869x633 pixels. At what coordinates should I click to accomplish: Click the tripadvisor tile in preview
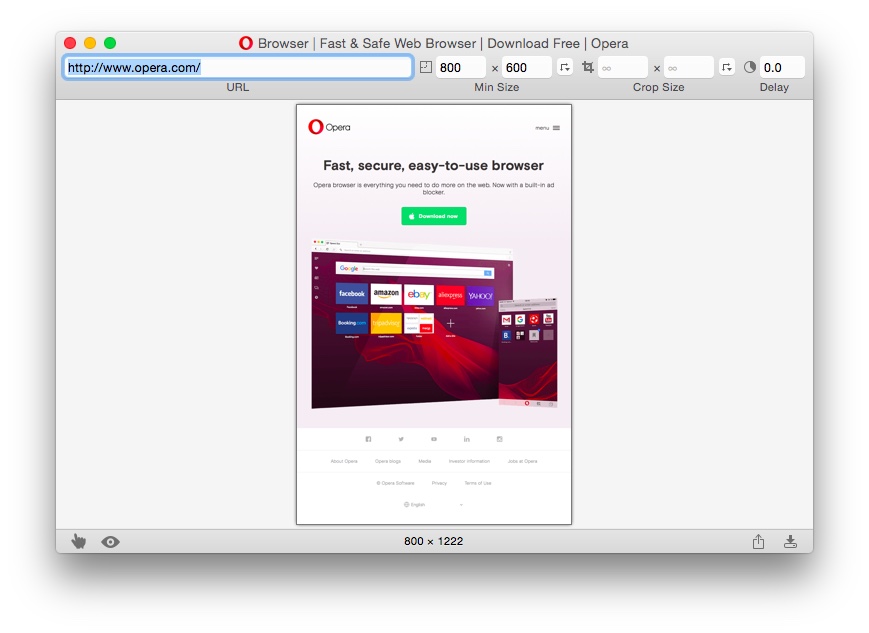pos(386,323)
